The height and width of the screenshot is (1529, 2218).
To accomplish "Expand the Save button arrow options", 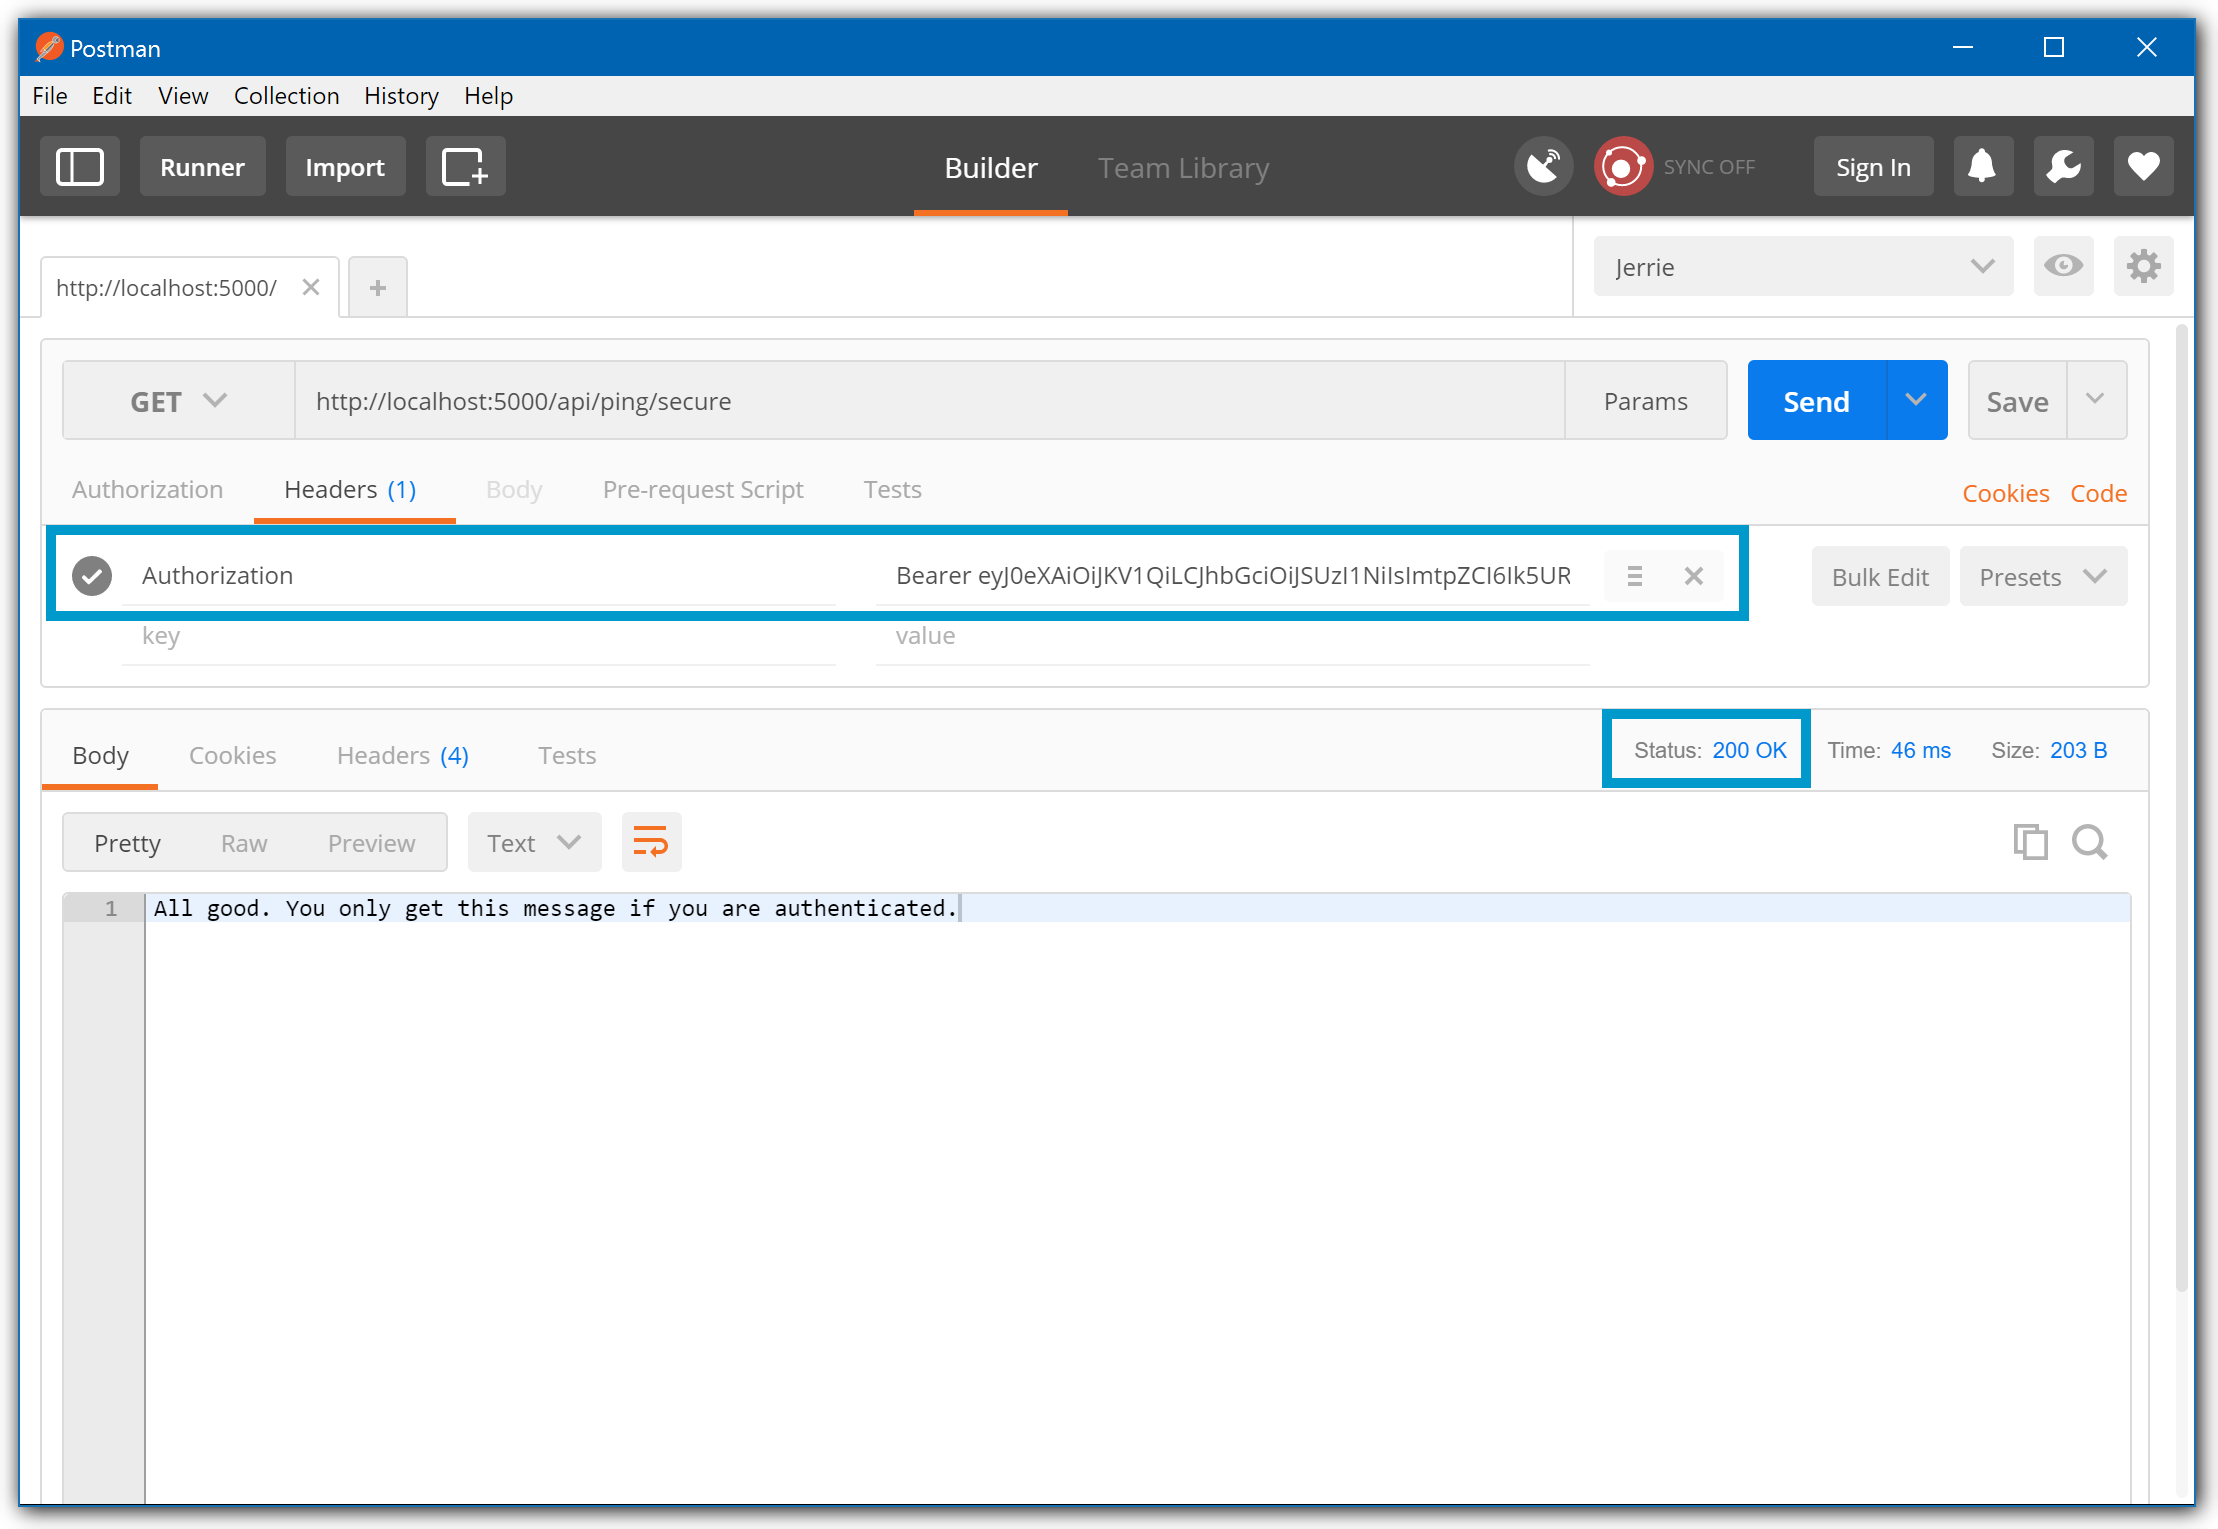I will (2096, 401).
